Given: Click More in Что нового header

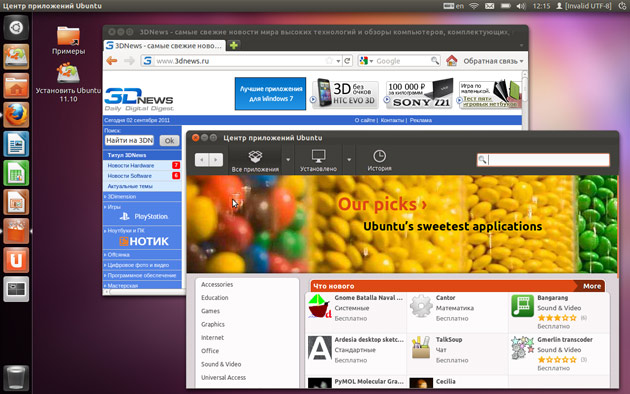Looking at the screenshot, I should point(592,286).
